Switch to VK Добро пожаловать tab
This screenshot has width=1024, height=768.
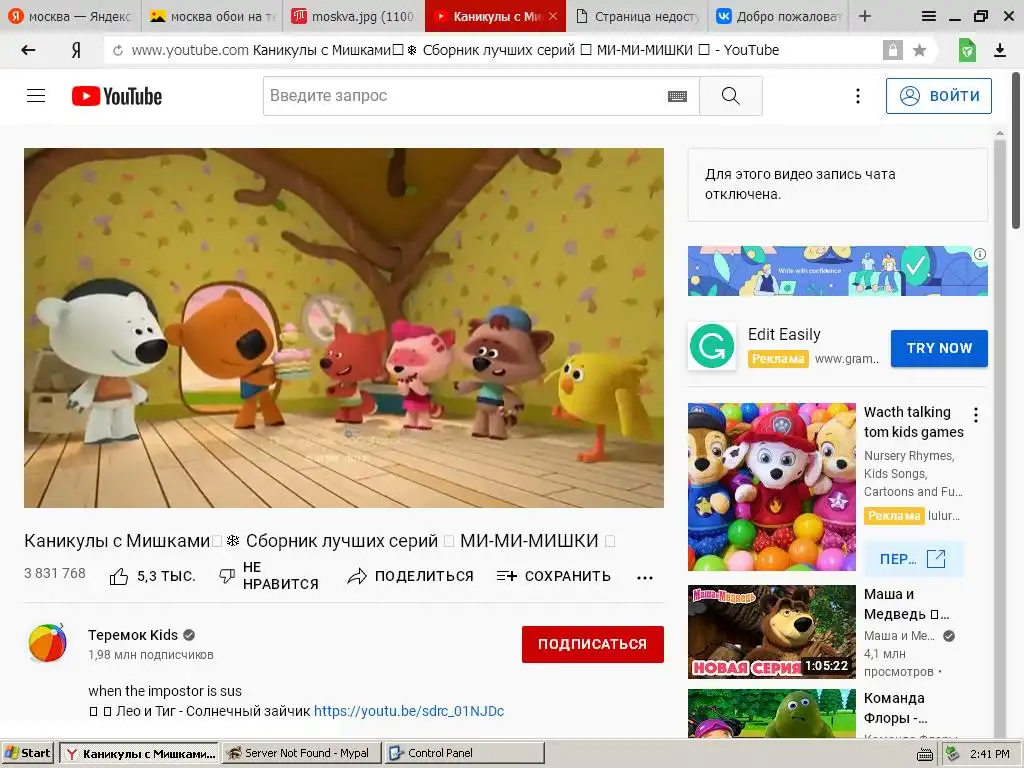pyautogui.click(x=778, y=16)
